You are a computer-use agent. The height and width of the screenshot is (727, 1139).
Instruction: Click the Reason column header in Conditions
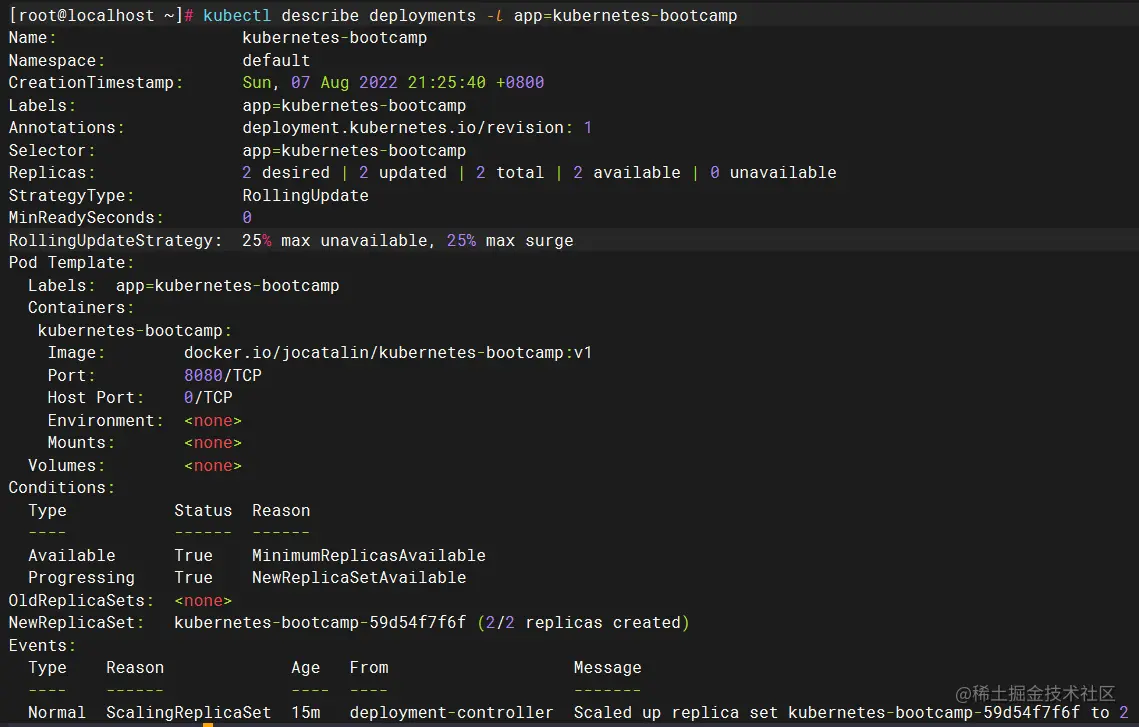(x=281, y=511)
